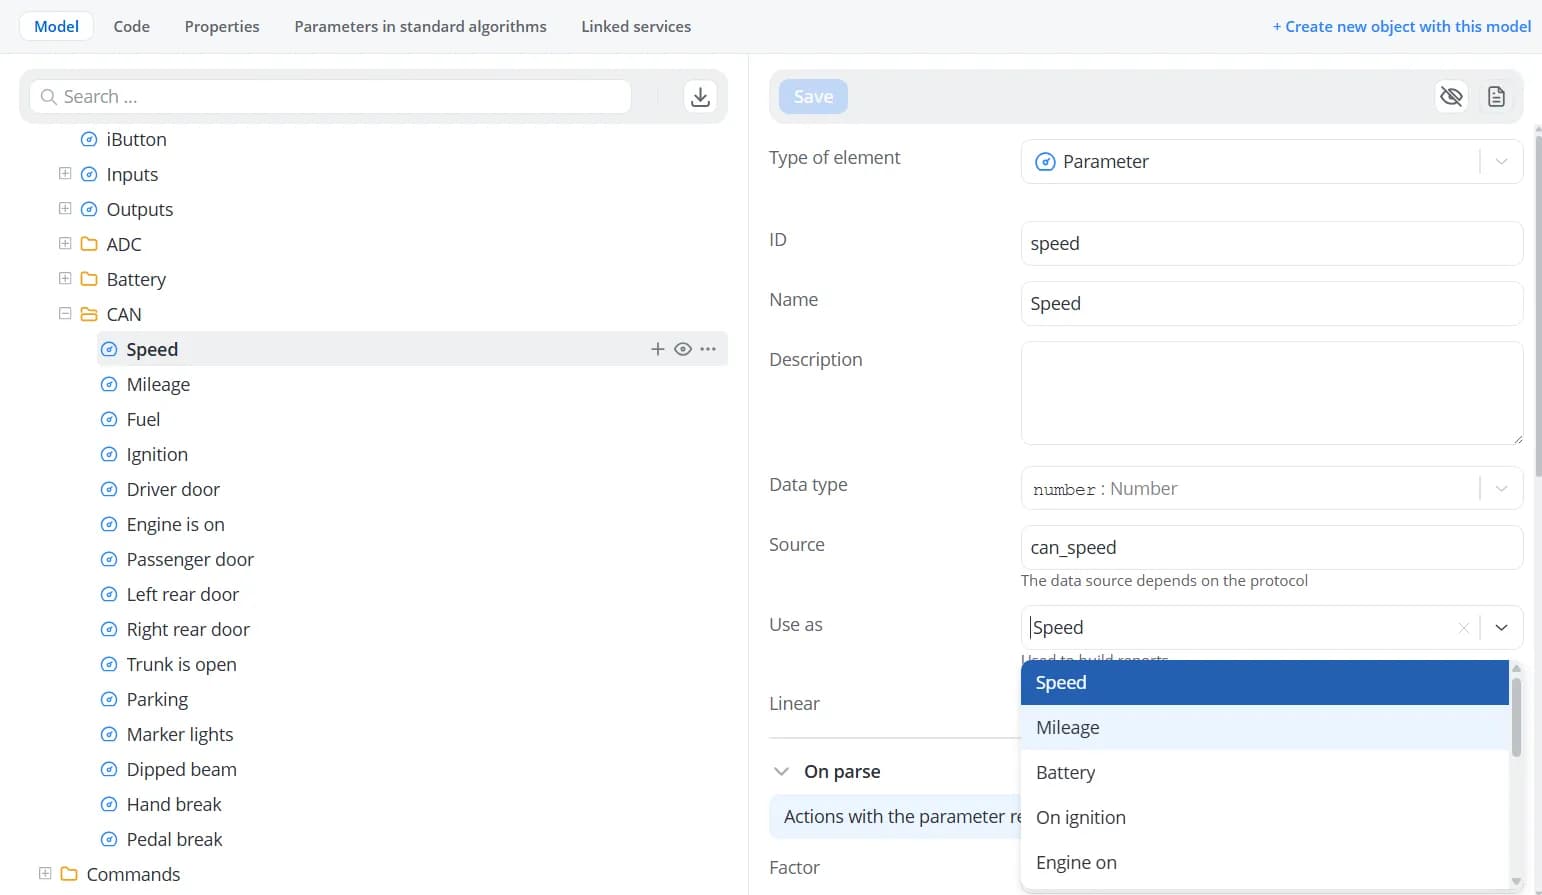
Task: Click the Outputs parameter icon
Action: pyautogui.click(x=89, y=209)
